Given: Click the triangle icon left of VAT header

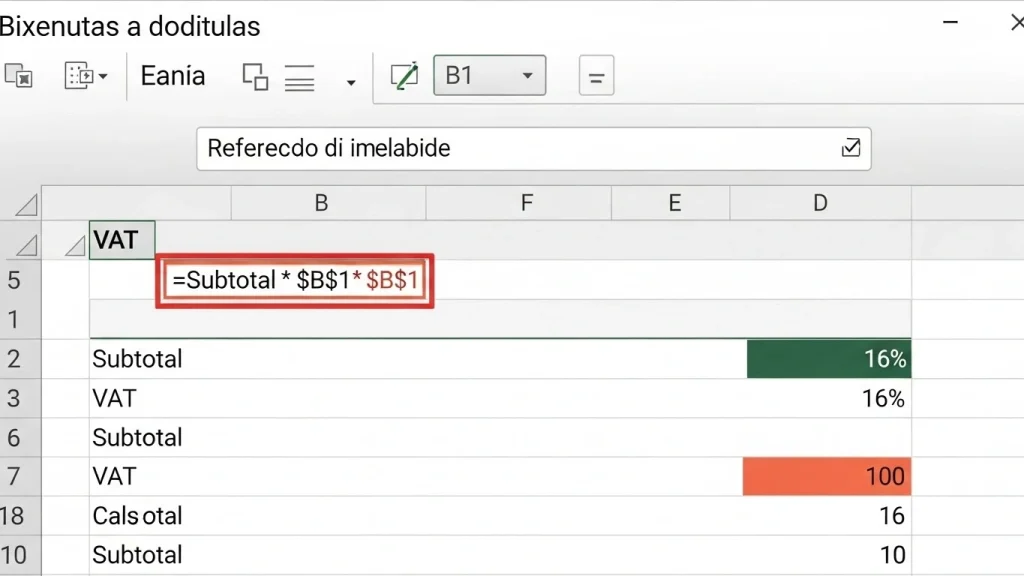Looking at the screenshot, I should 74,242.
